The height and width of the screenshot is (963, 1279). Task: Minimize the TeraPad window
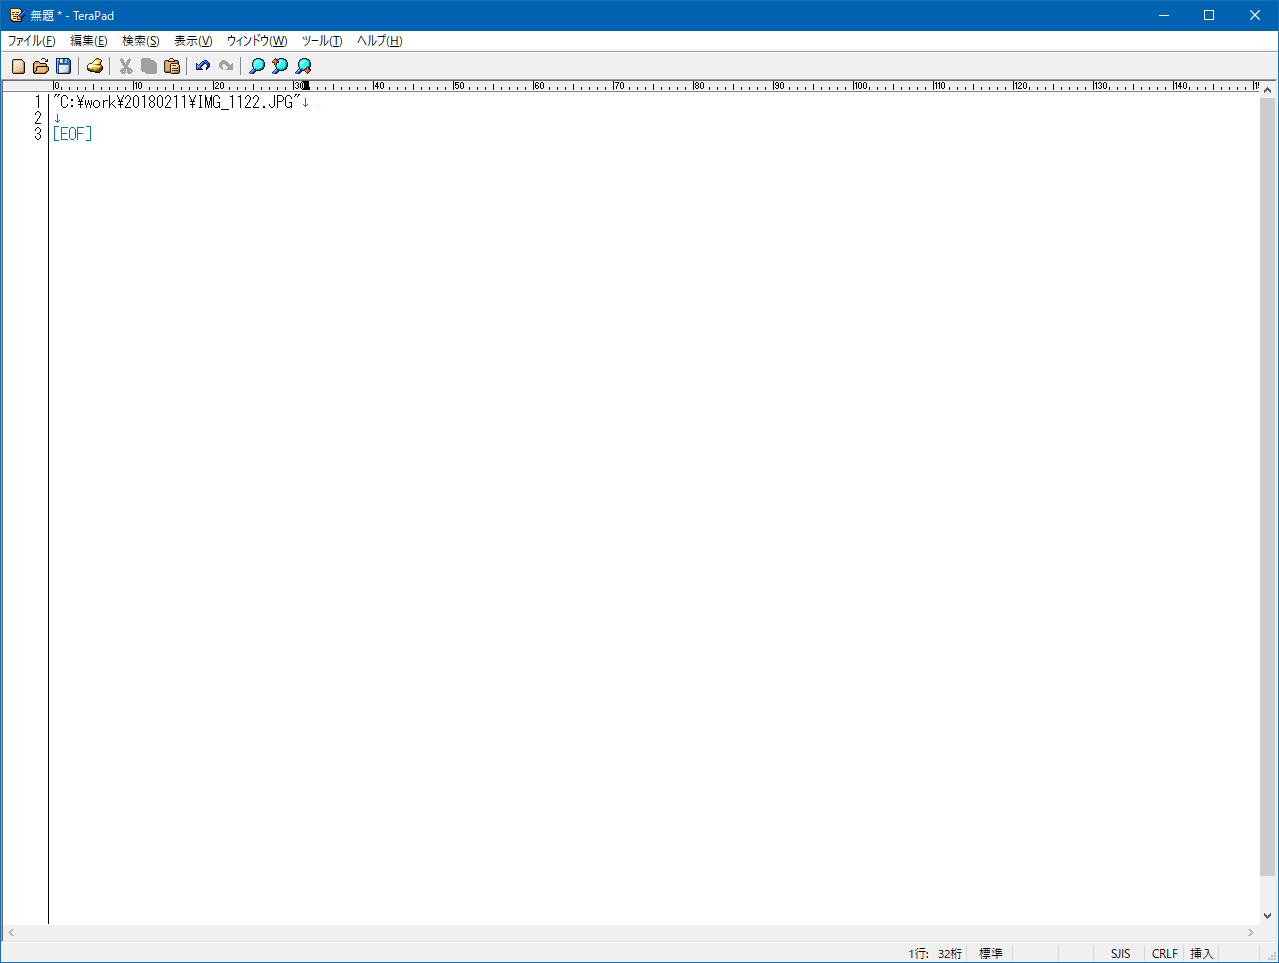(x=1164, y=15)
